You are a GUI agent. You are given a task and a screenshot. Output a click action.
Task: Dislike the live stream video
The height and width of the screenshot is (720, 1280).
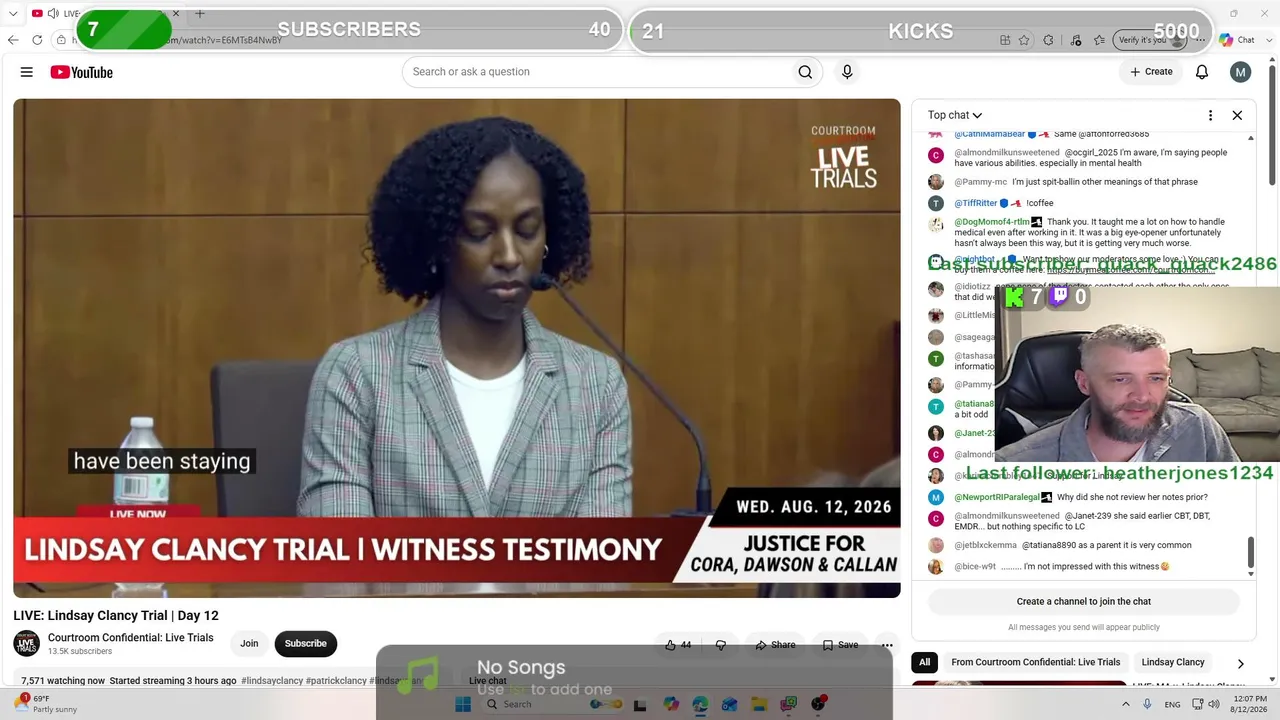click(720, 645)
